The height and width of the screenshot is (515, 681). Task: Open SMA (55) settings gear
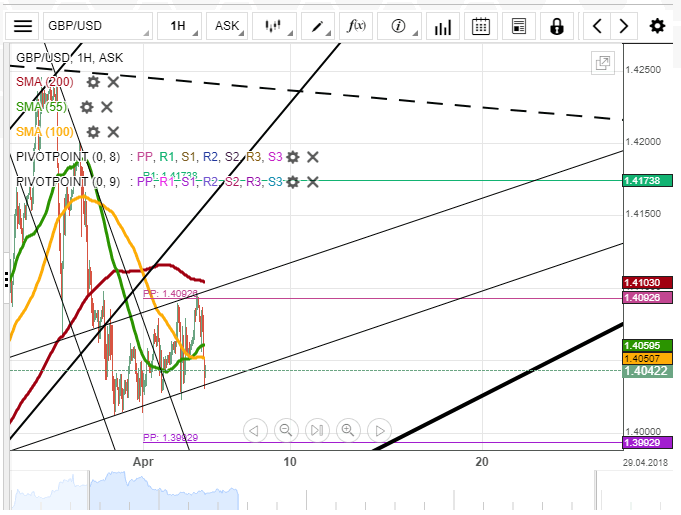point(86,107)
